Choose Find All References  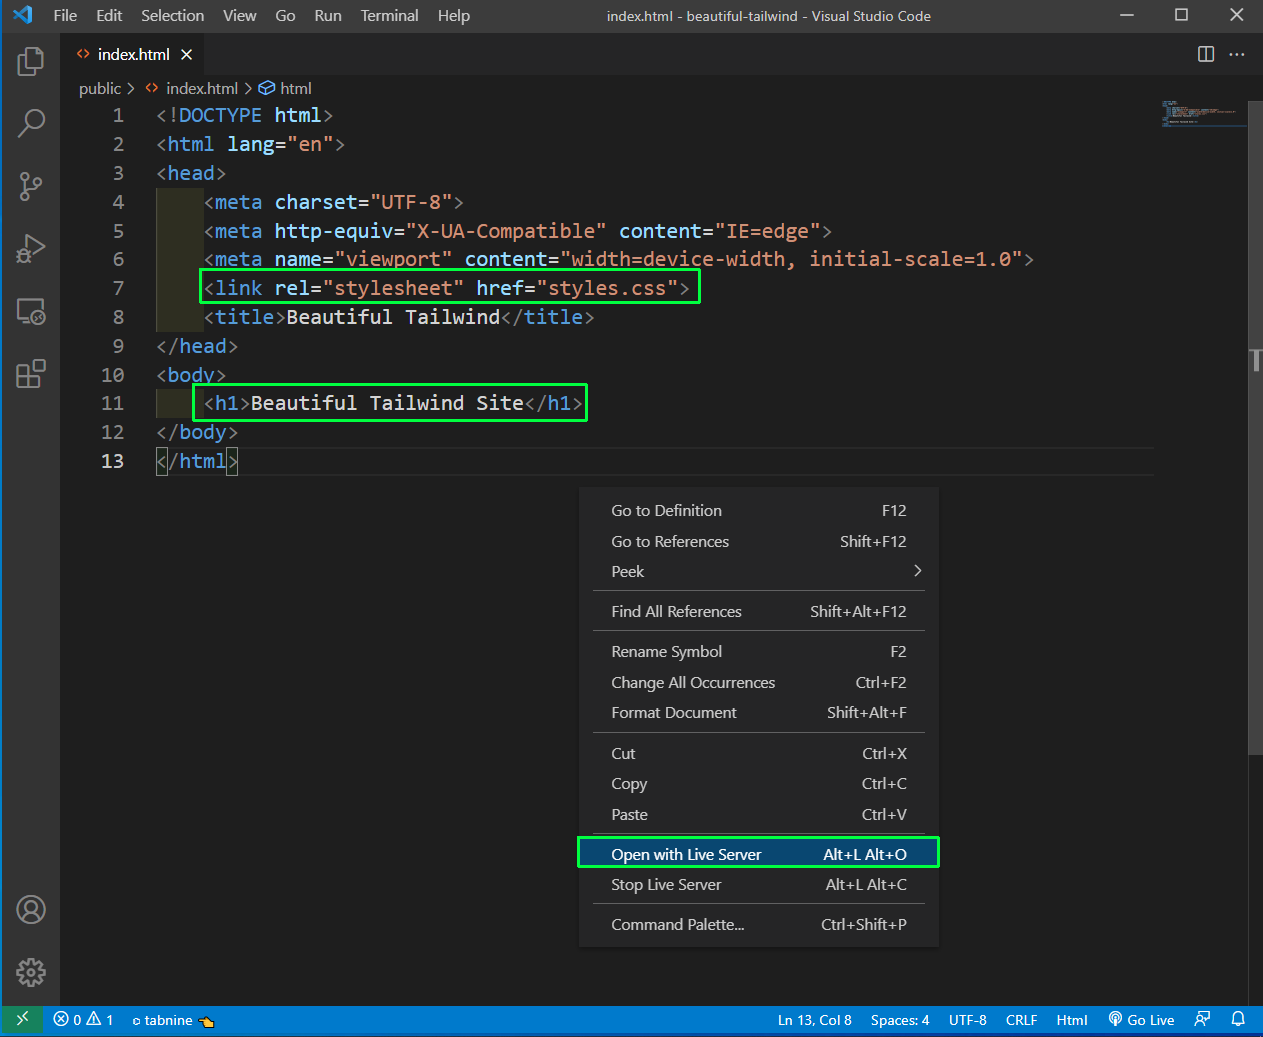point(759,611)
